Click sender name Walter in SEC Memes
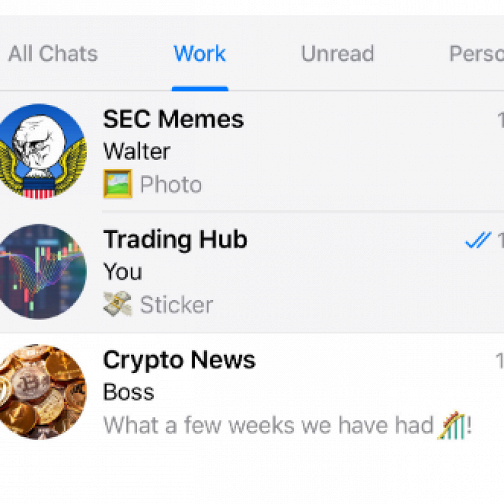The height and width of the screenshot is (504, 504). point(137,151)
